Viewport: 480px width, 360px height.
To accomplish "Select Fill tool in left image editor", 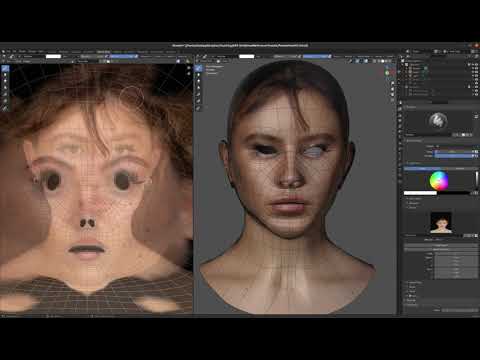I will pyautogui.click(x=5, y=94).
